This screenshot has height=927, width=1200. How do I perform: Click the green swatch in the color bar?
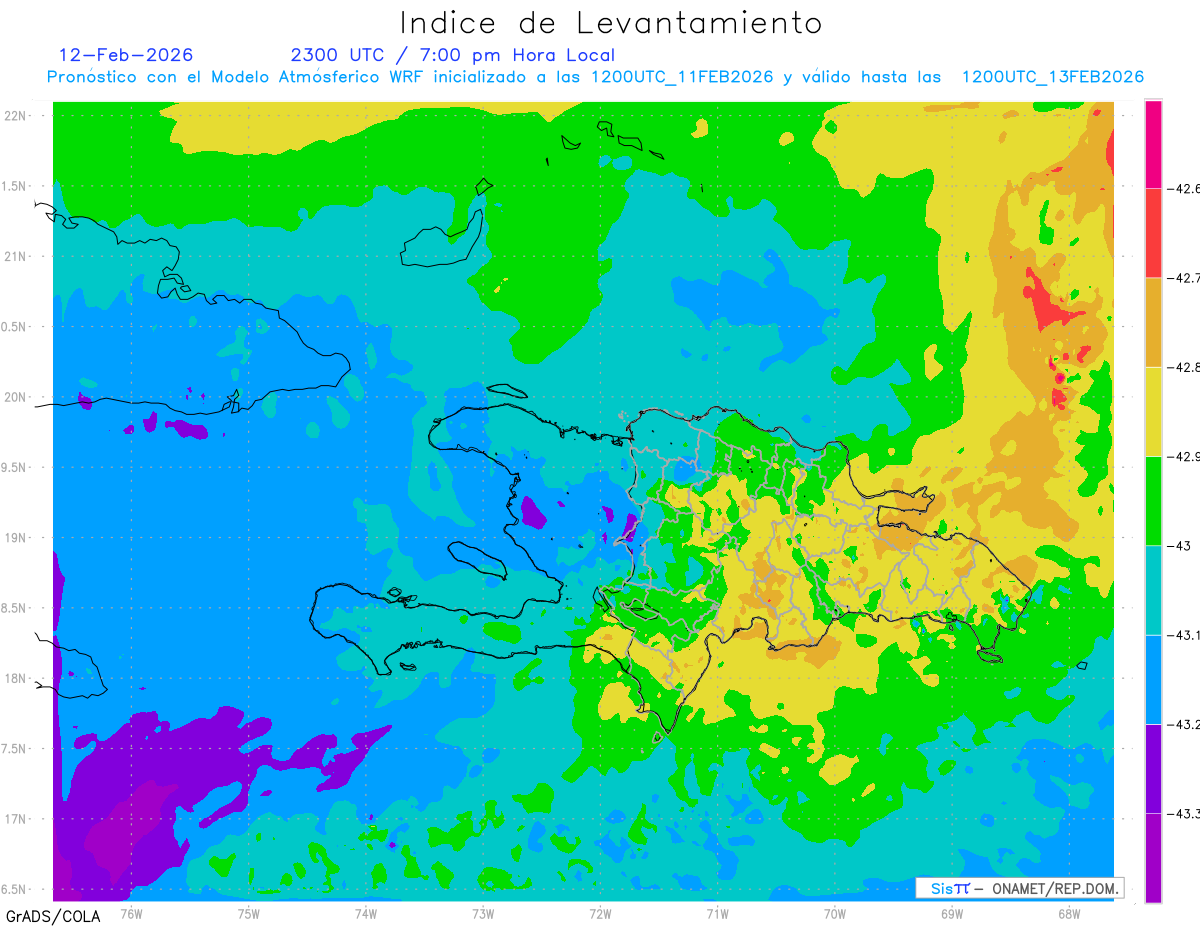(1153, 501)
